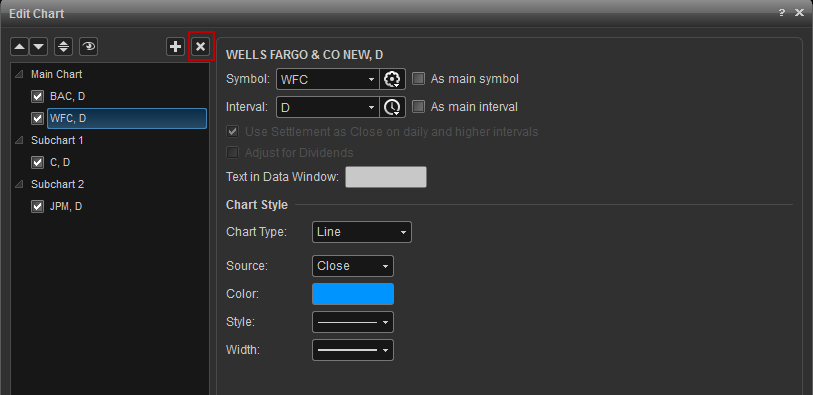
Task: Open the Source Close dropdown
Action: (353, 266)
